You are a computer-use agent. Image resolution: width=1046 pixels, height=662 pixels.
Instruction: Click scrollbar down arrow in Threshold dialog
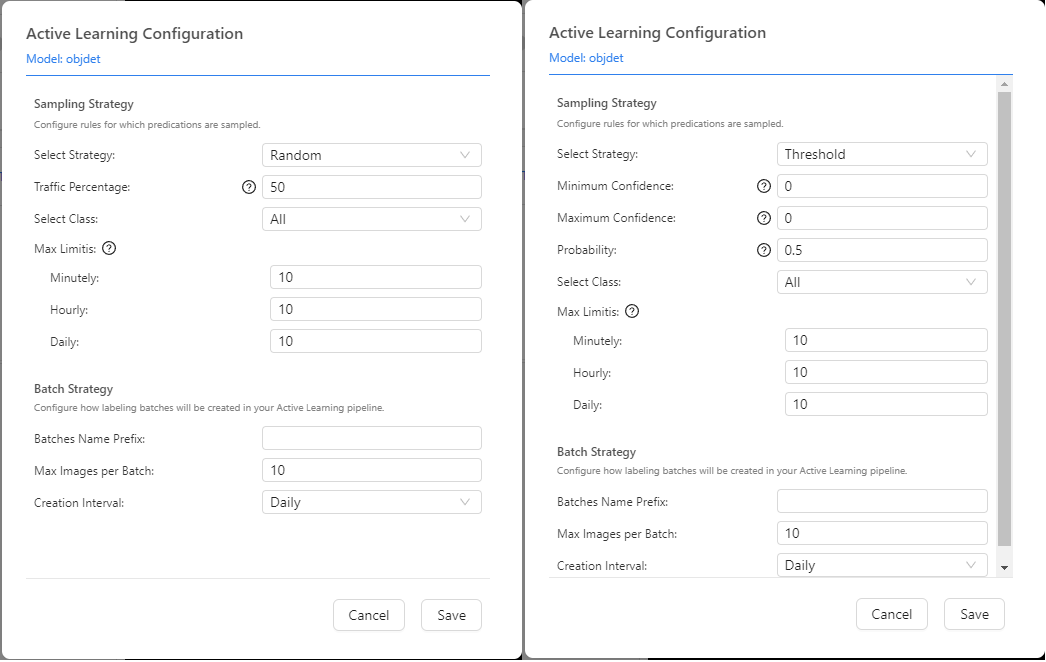pyautogui.click(x=1005, y=568)
